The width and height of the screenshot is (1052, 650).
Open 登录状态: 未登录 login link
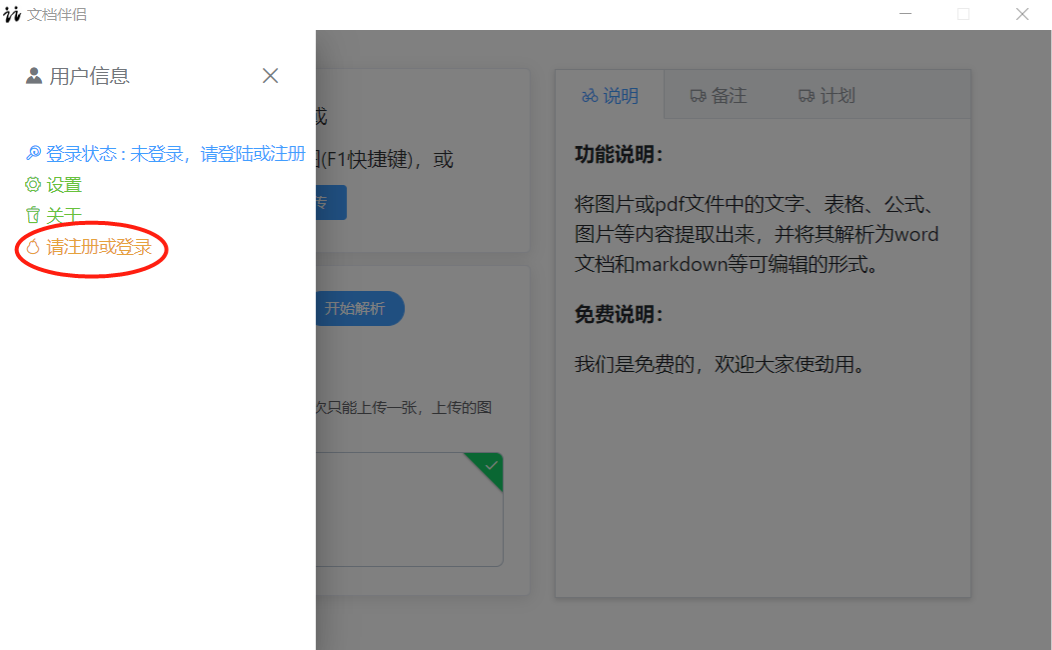[x=176, y=154]
